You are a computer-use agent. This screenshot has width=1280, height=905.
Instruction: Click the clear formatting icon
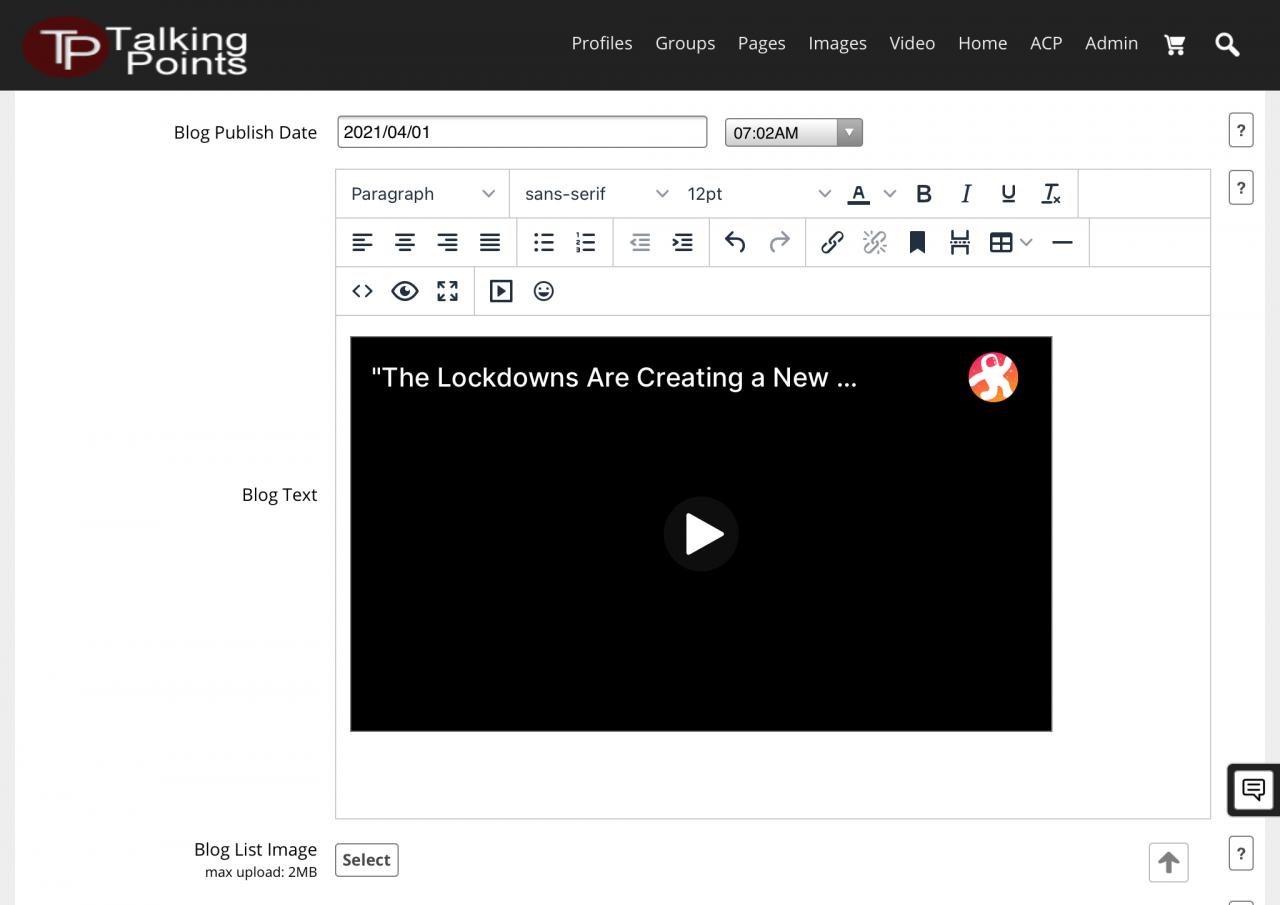(1050, 194)
